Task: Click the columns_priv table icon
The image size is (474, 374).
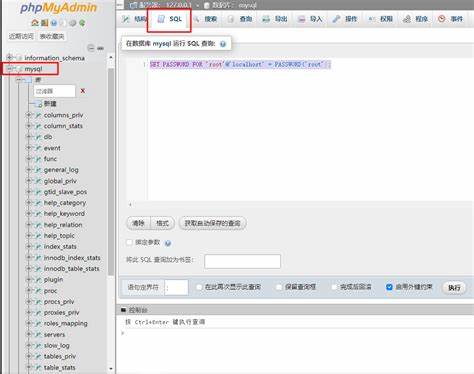Action: 38,115
